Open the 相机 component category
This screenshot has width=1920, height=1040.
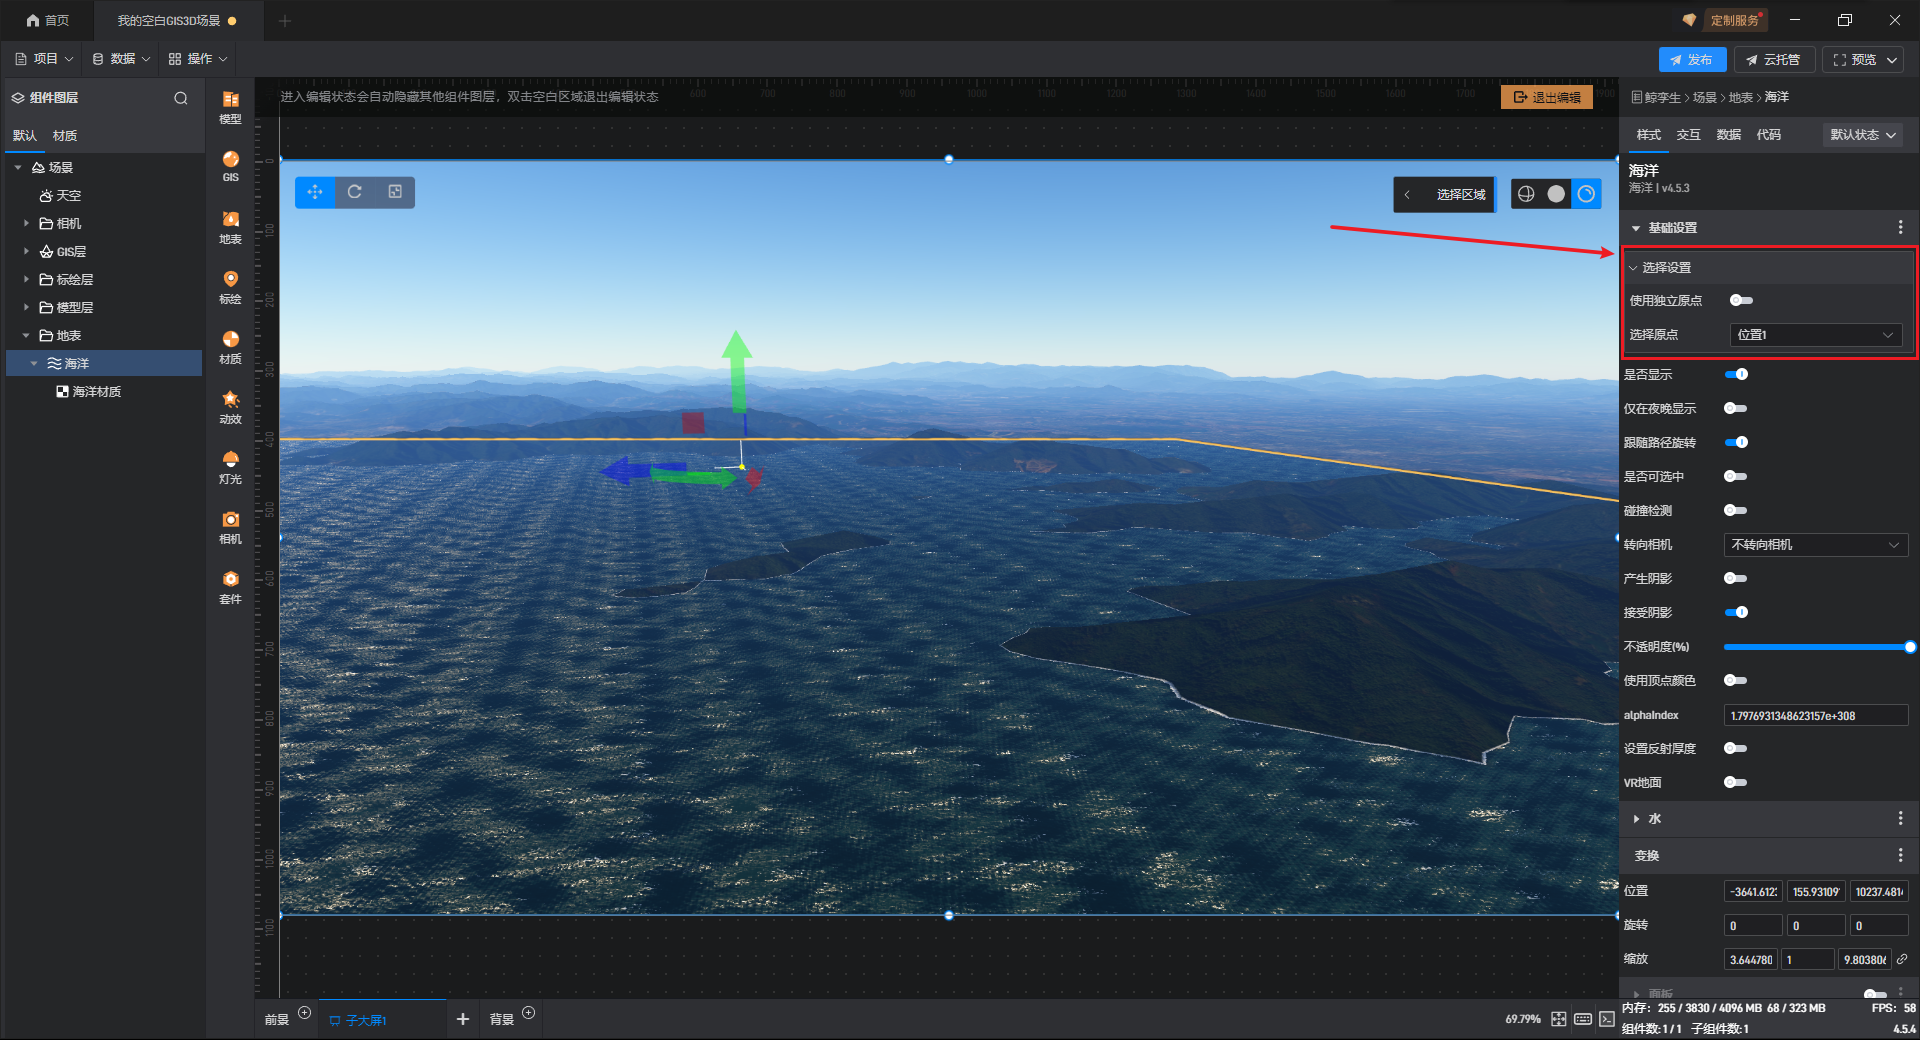click(x=231, y=527)
